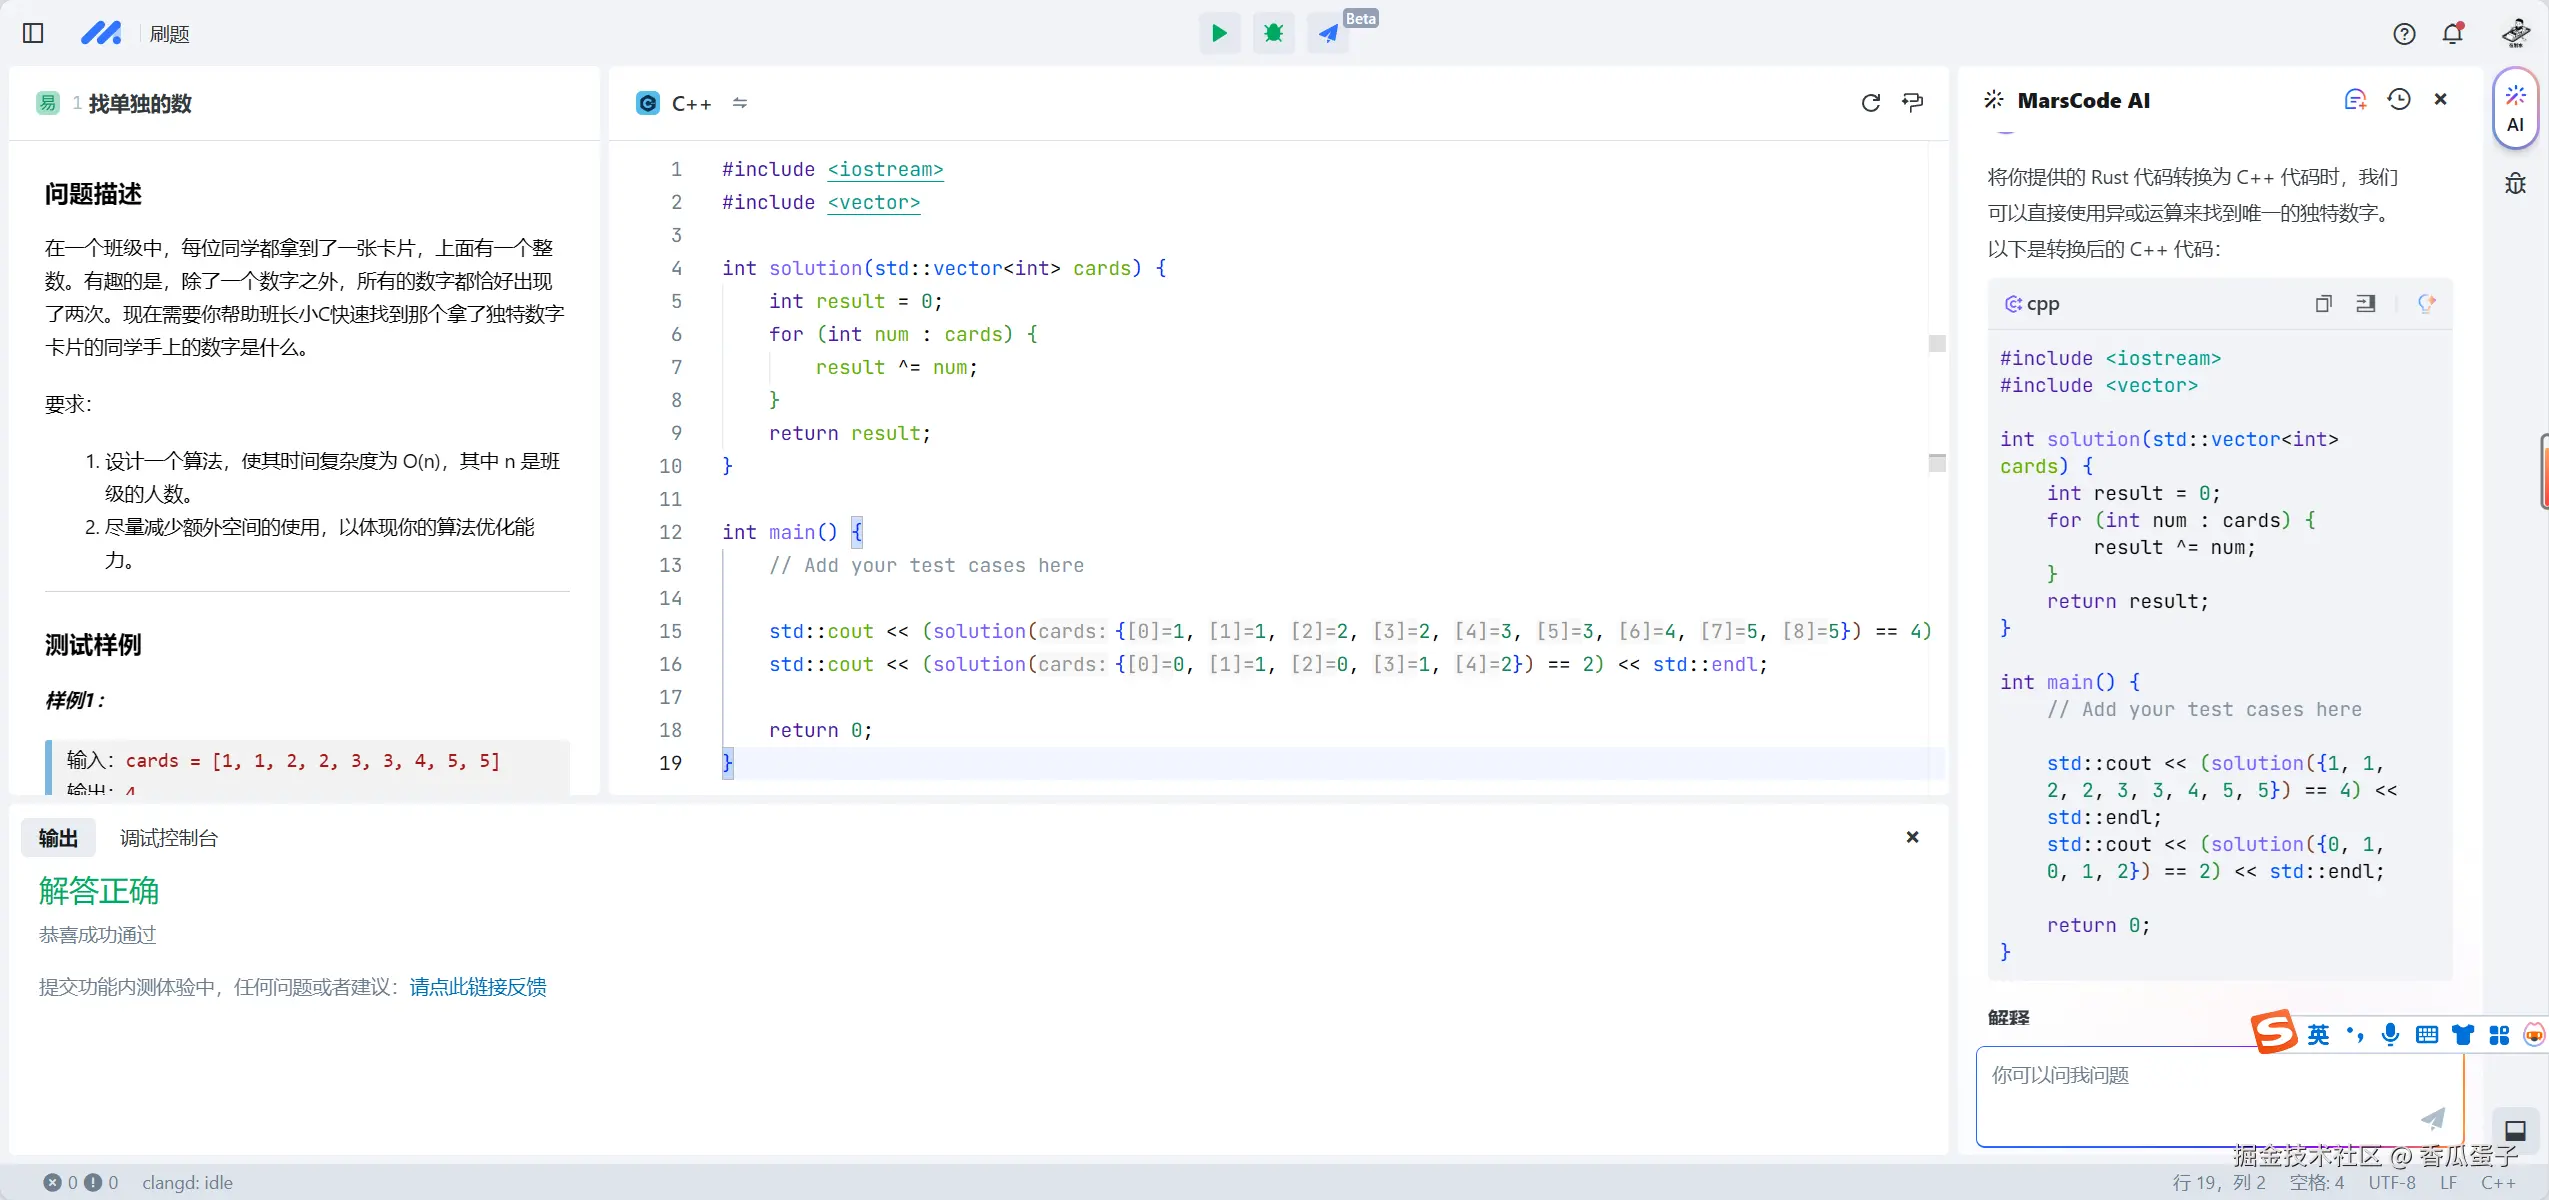Open the C++ language mode in the status bar
The width and height of the screenshot is (2549, 1200).
click(x=2497, y=1182)
